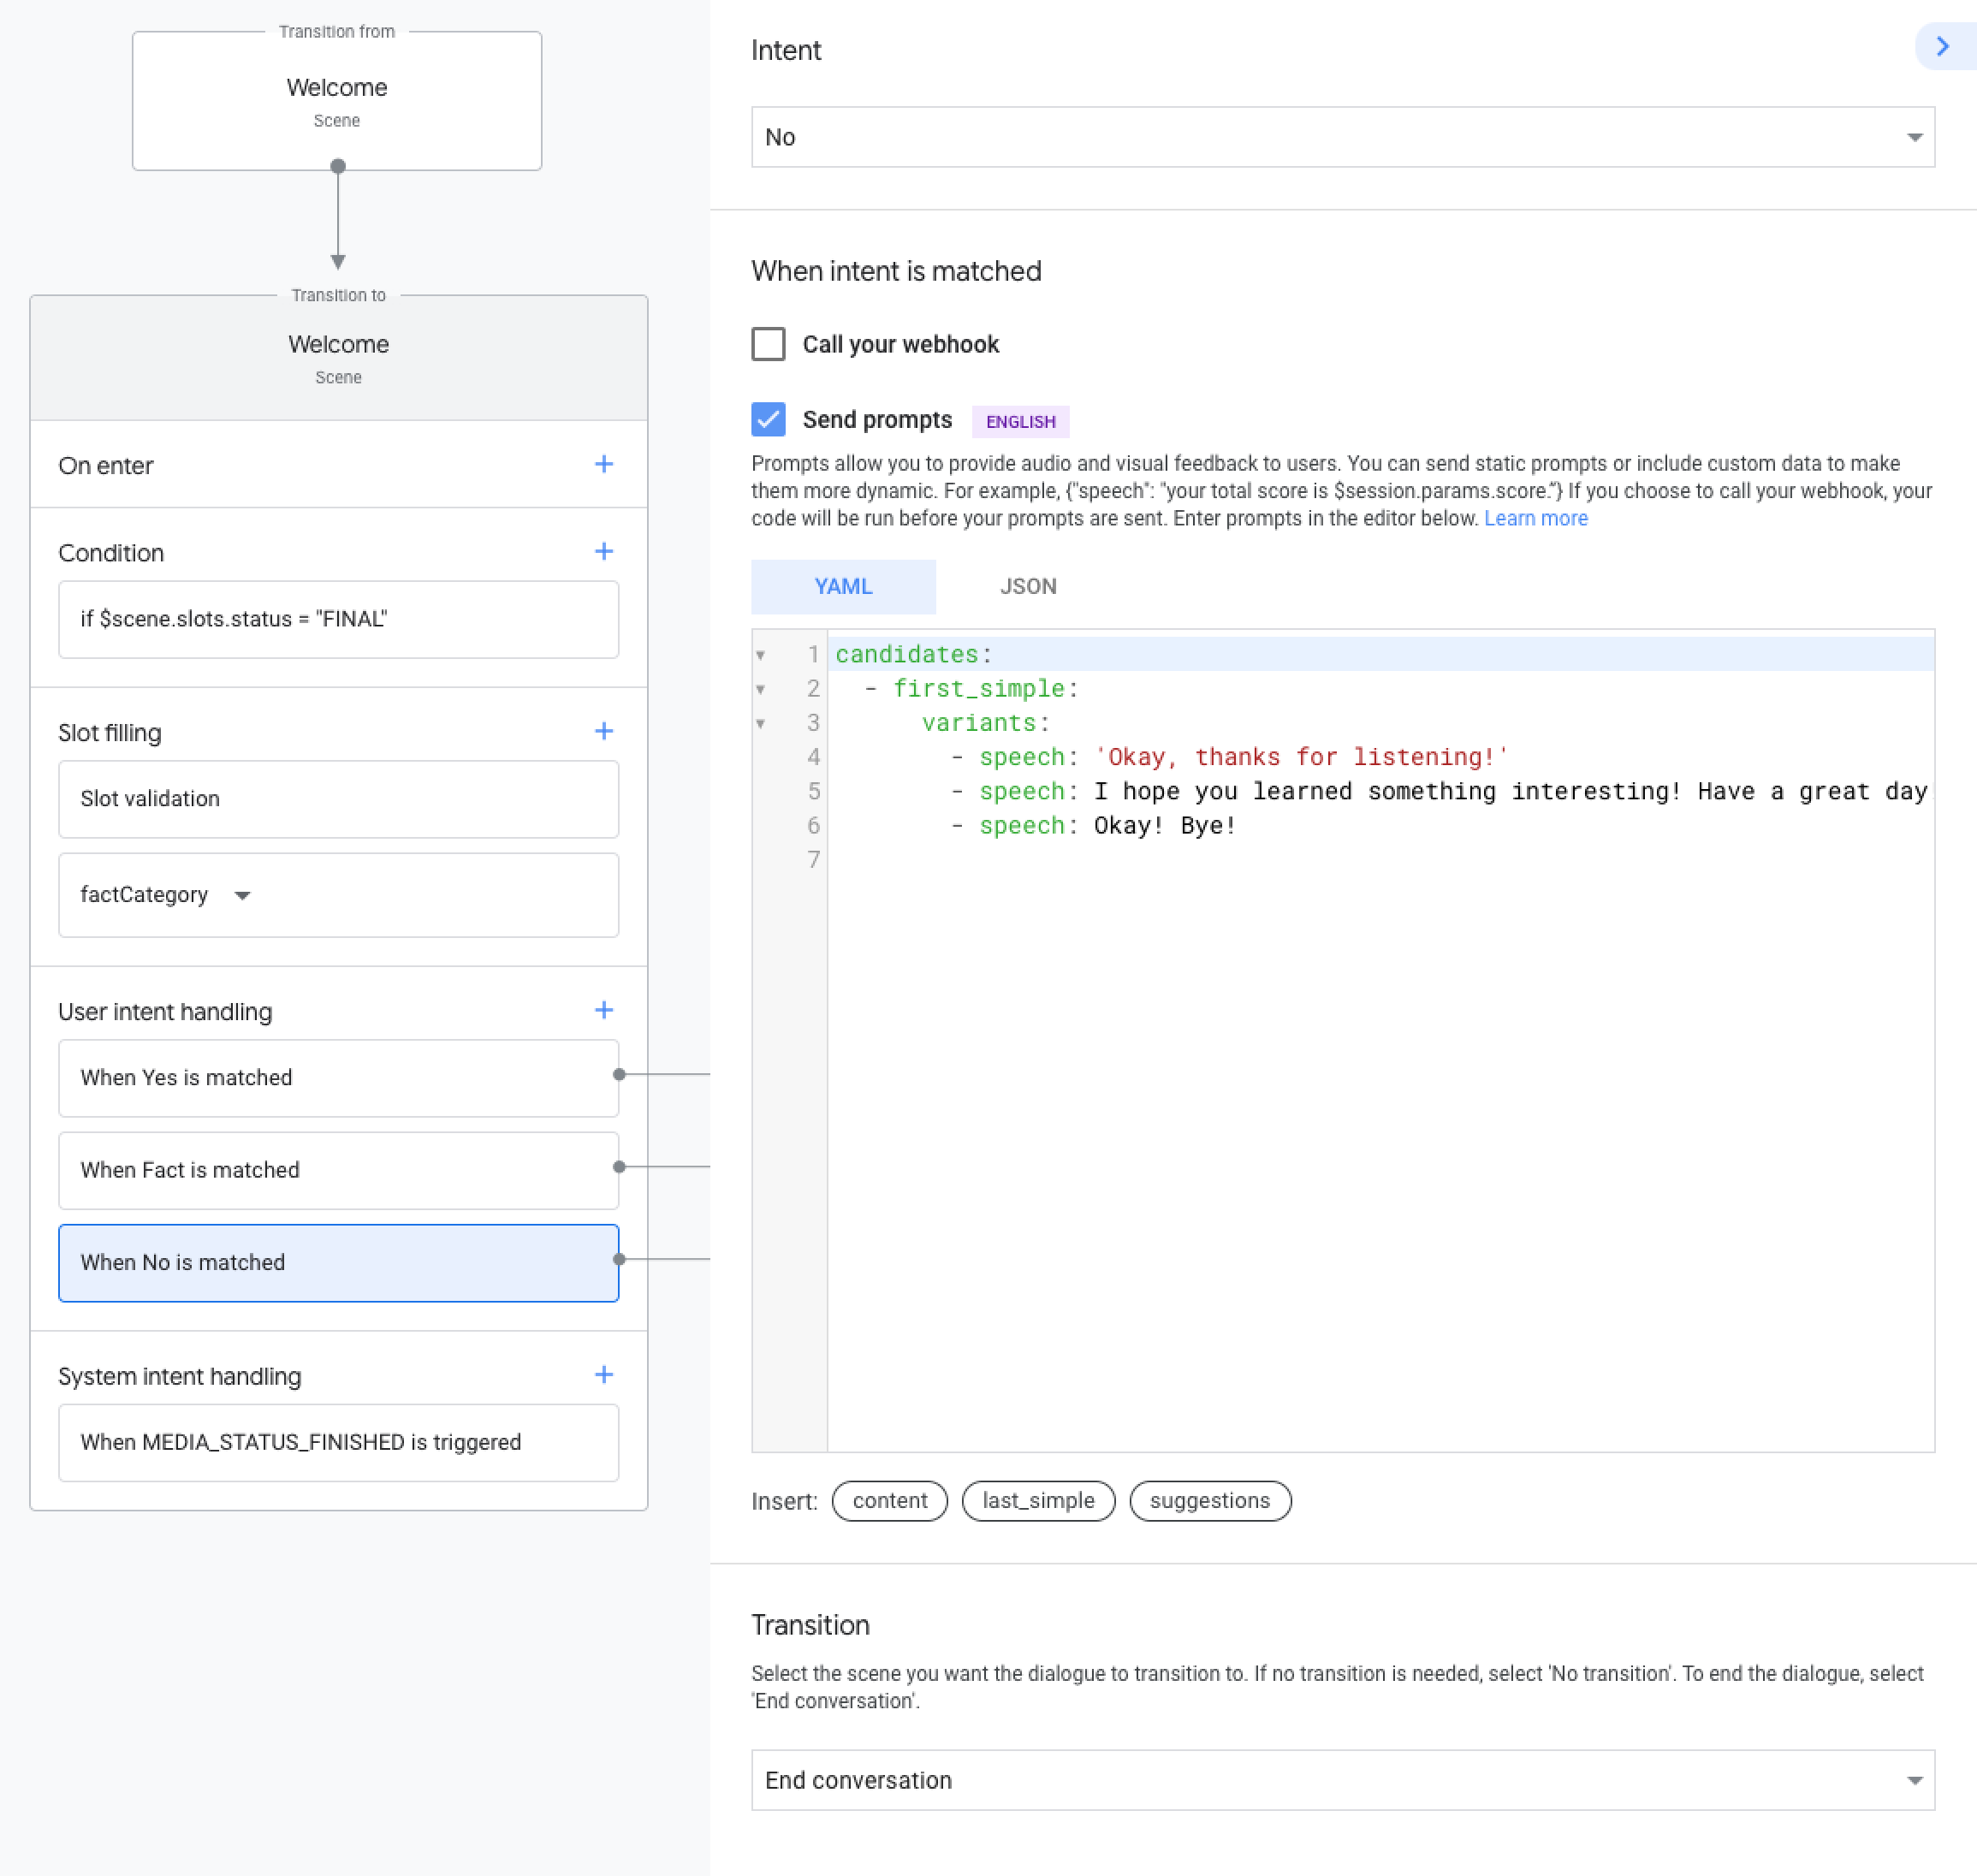1977x1876 pixels.
Task: Click plus icon next to Condition
Action: (x=603, y=551)
